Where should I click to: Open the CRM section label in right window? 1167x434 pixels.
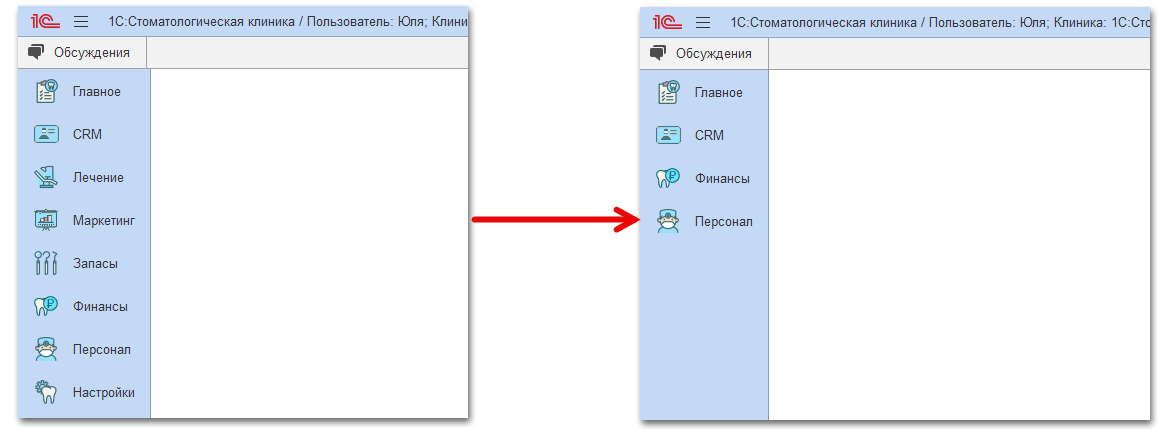[x=709, y=135]
